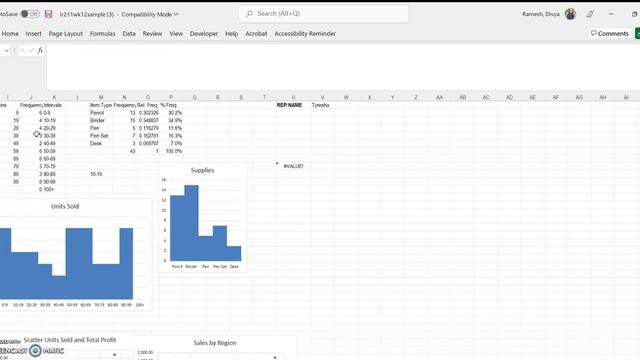Open the Accessibility Reminder tab

point(305,33)
